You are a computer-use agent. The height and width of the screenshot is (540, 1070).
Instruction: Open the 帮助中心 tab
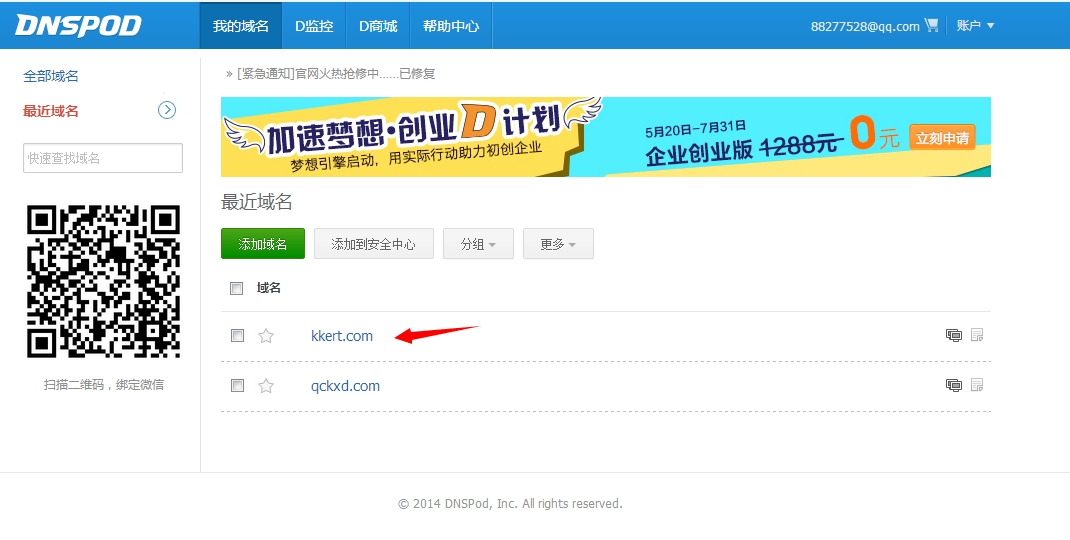tap(451, 26)
